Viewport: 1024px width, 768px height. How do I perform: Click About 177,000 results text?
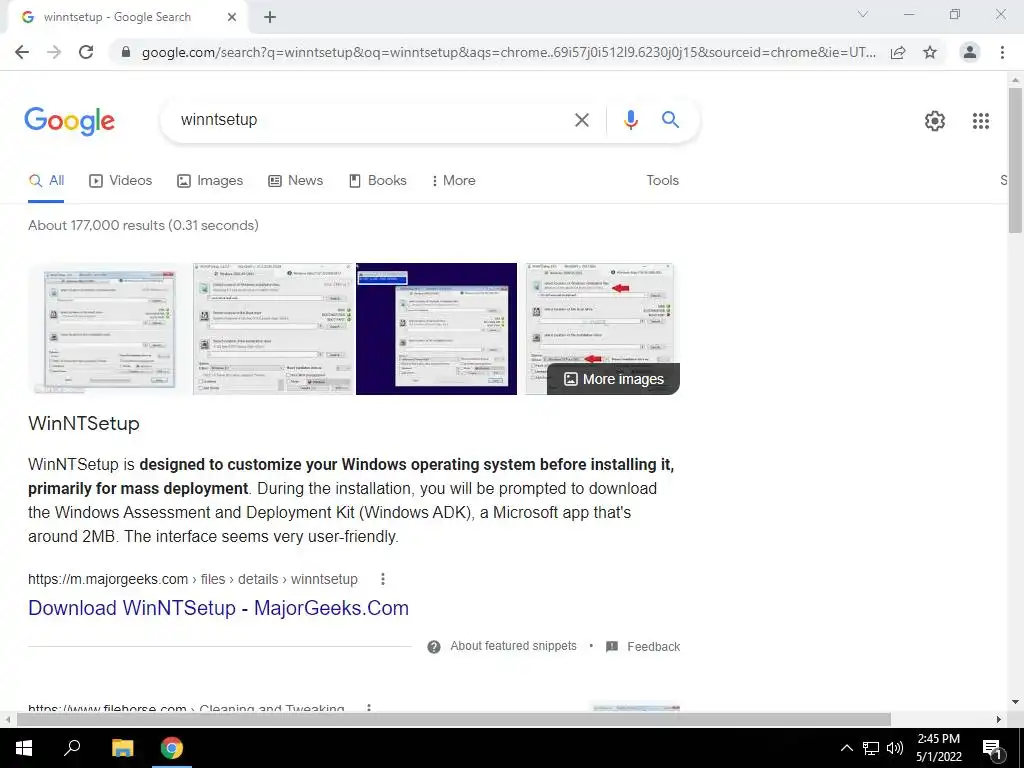point(143,225)
